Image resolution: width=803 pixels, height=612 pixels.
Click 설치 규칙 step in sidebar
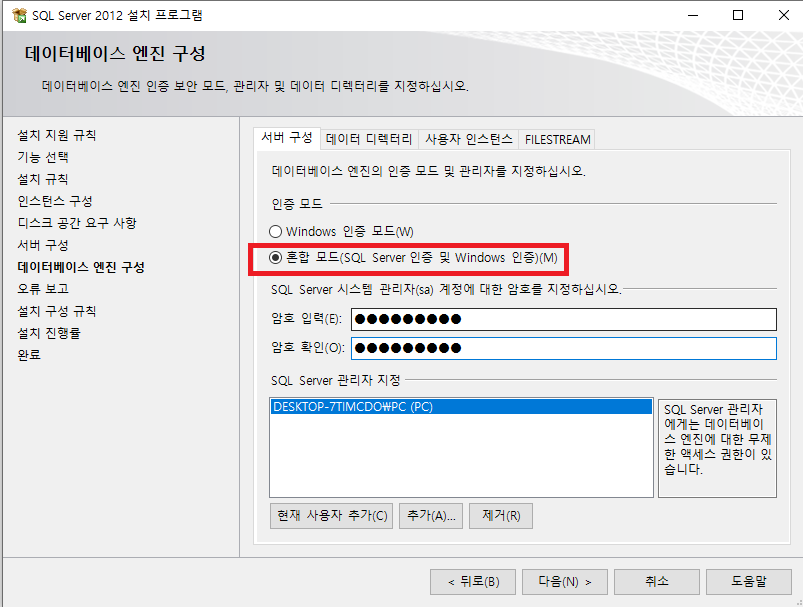pos(43,179)
